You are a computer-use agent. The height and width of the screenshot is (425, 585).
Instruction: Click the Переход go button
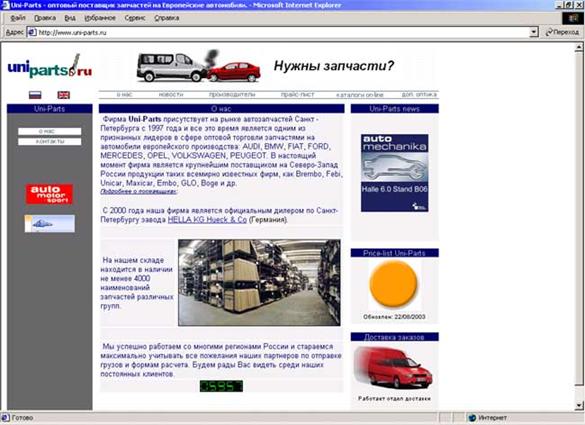(x=562, y=32)
